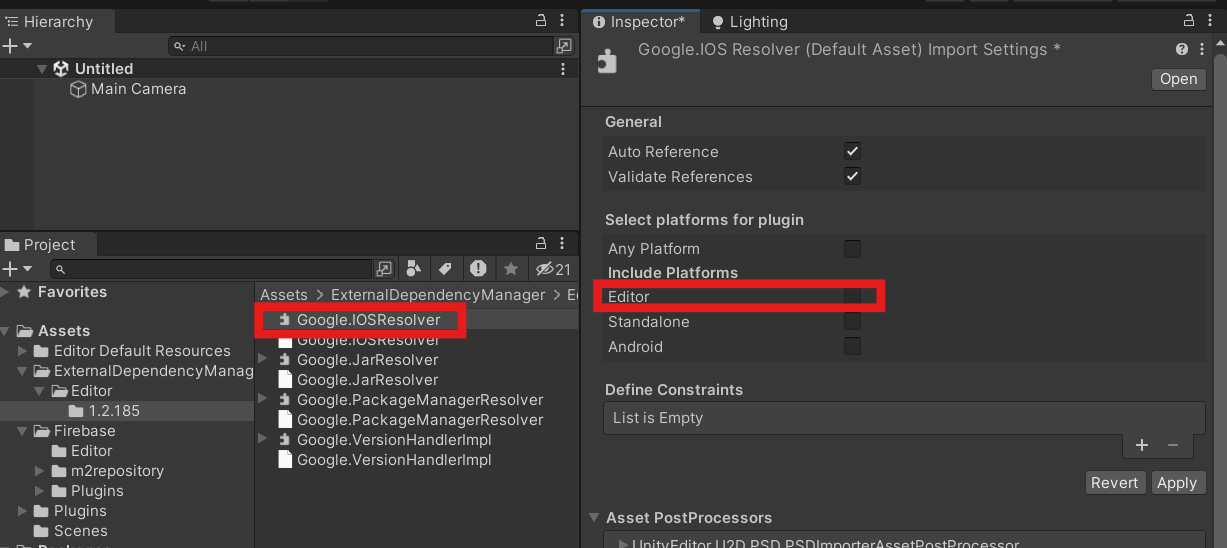Expand the Editor Default Resources folder arrow
This screenshot has height=548, width=1227.
tap(23, 351)
